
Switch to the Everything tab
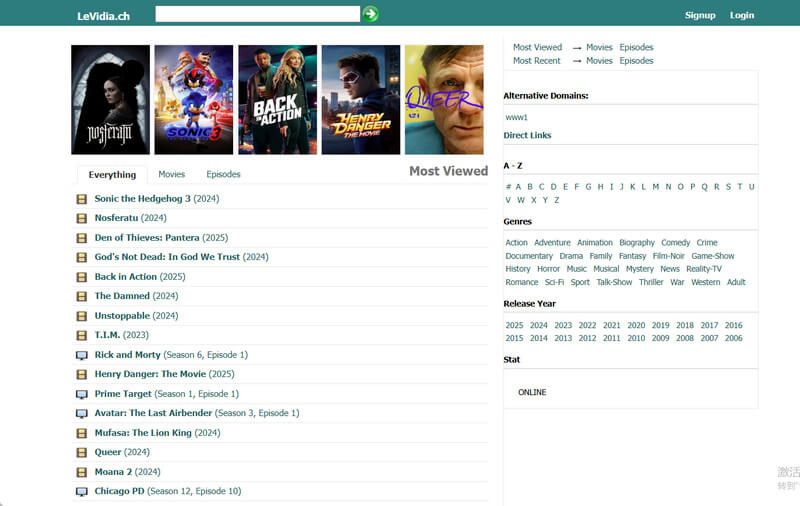(x=112, y=174)
